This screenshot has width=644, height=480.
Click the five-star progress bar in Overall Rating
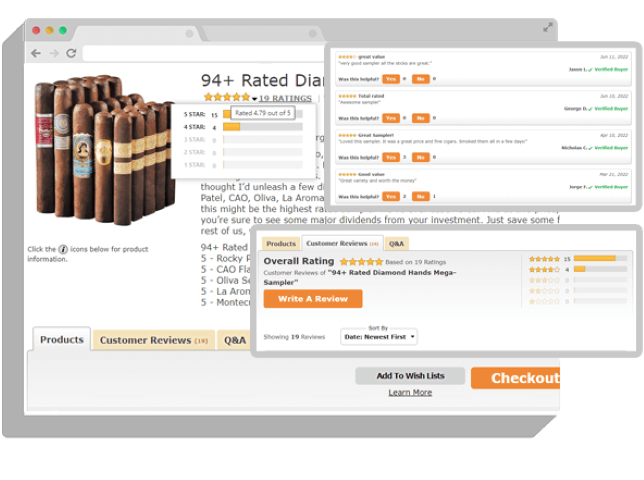pyautogui.click(x=600, y=258)
